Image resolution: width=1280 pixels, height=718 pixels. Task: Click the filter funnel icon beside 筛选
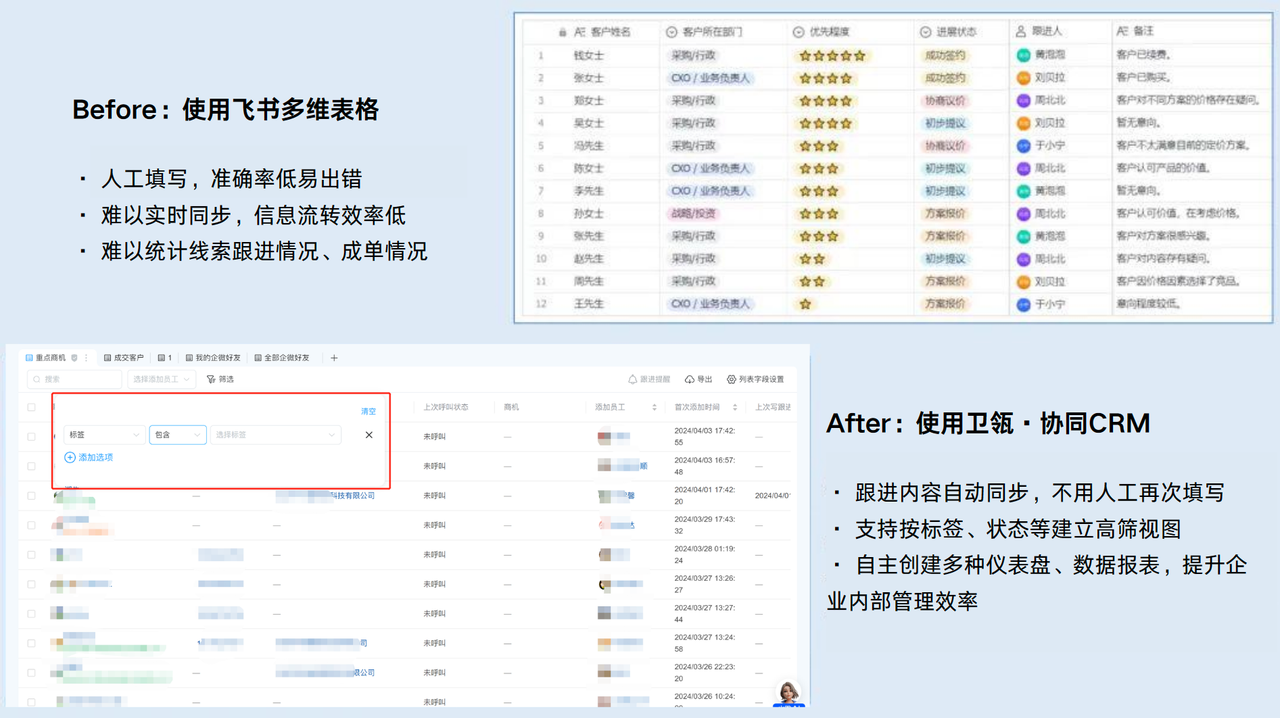211,380
